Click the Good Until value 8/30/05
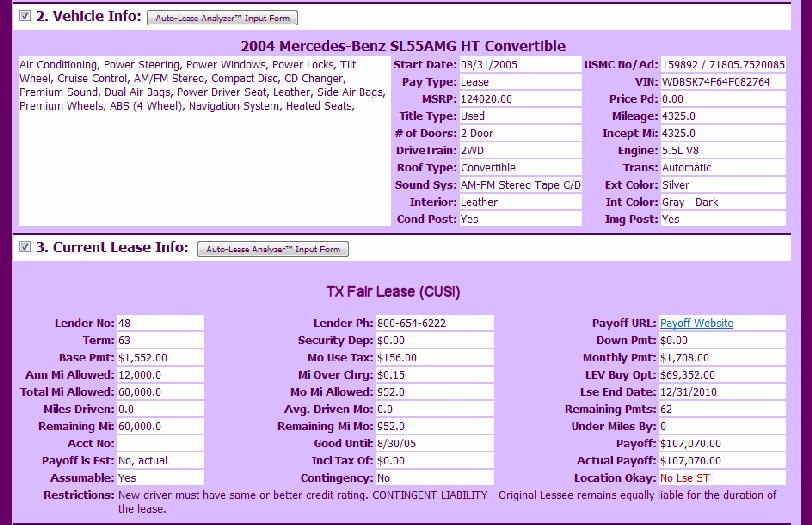The height and width of the screenshot is (525, 812). pyautogui.click(x=434, y=443)
